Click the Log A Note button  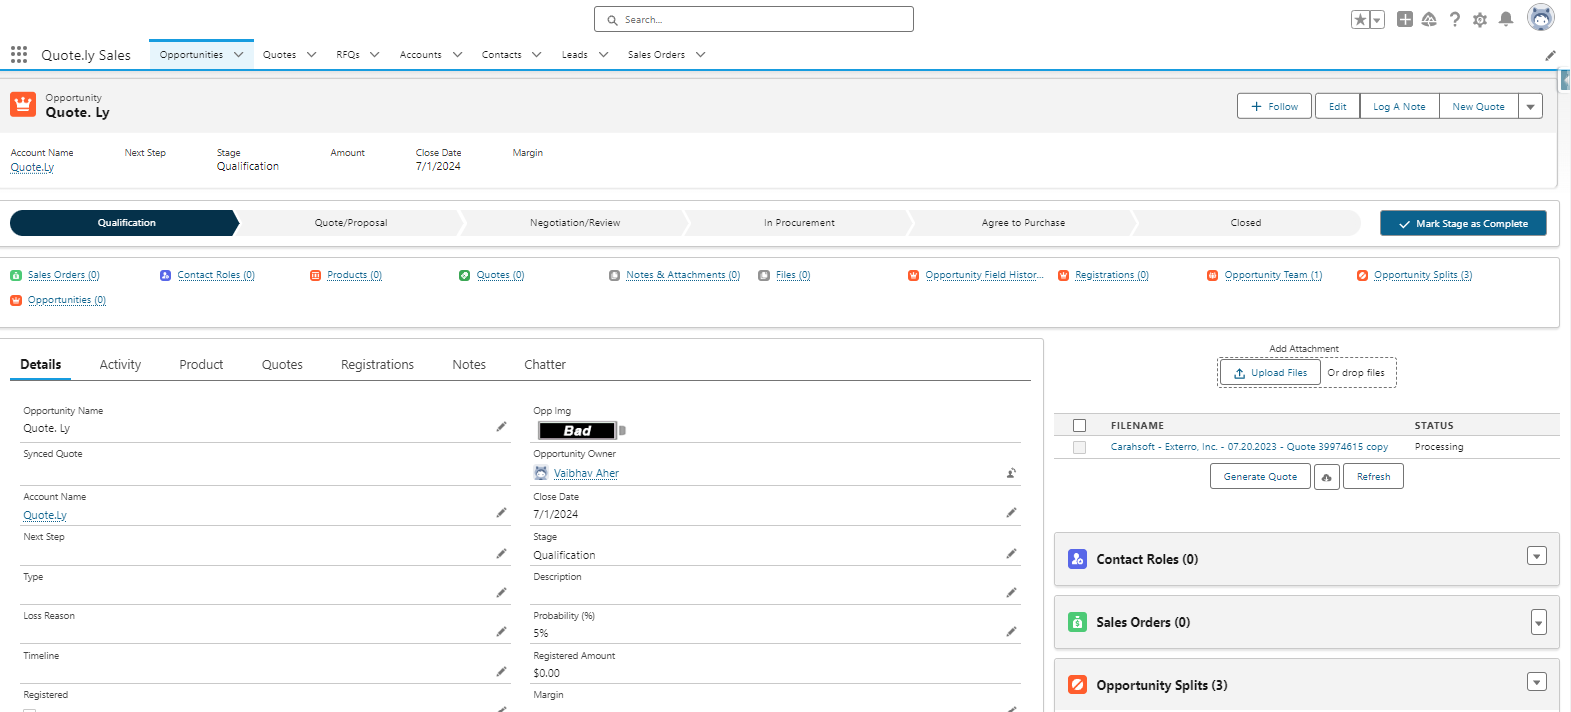[x=1399, y=106]
